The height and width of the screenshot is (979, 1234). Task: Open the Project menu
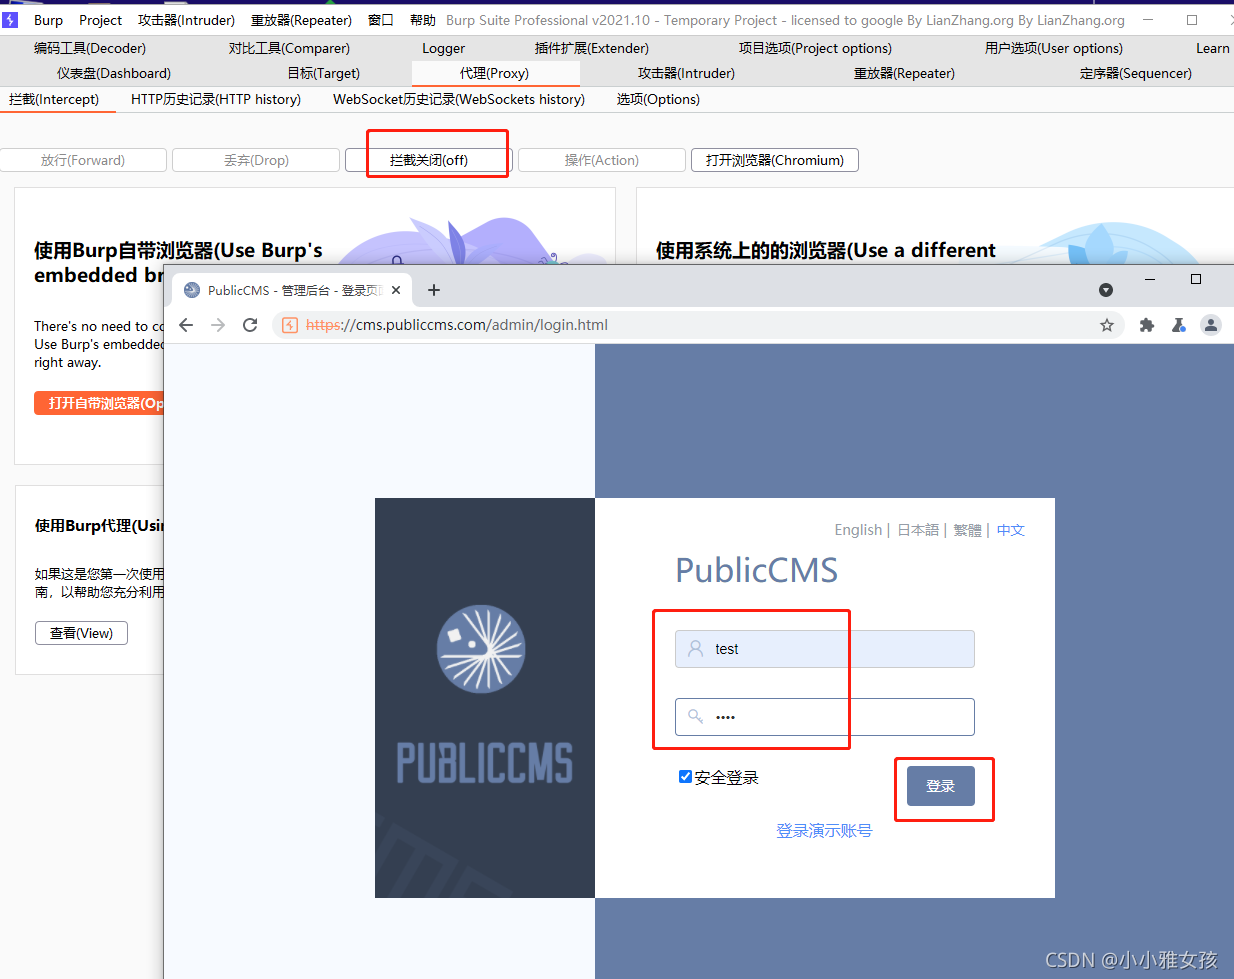pyautogui.click(x=100, y=20)
